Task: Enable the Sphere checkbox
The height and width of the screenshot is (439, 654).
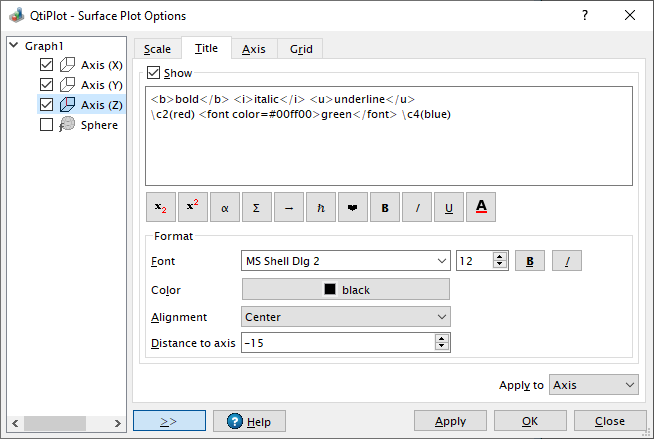Action: (x=46, y=125)
